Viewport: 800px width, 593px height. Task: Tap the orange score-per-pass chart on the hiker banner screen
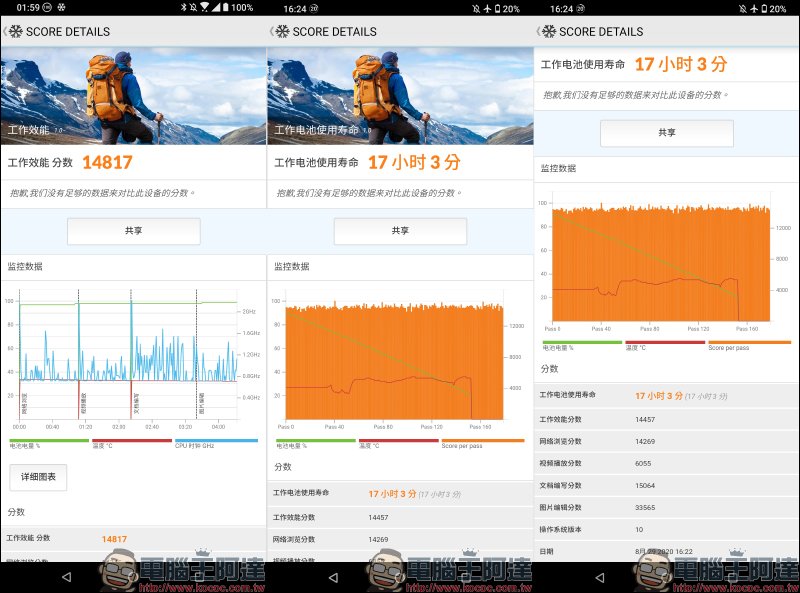click(x=394, y=360)
